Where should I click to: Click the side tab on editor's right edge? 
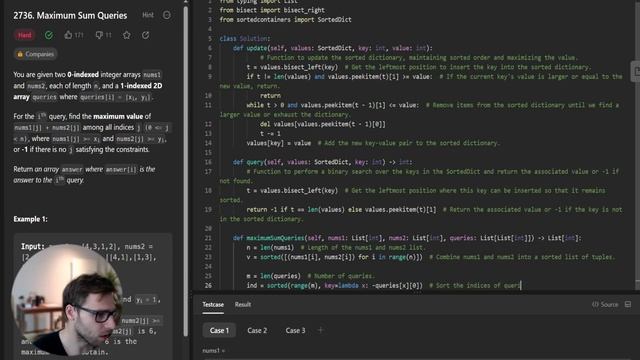point(636,71)
